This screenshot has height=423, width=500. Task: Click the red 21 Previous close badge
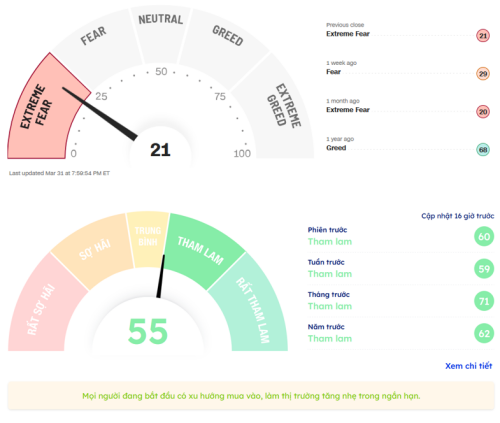pyautogui.click(x=483, y=35)
